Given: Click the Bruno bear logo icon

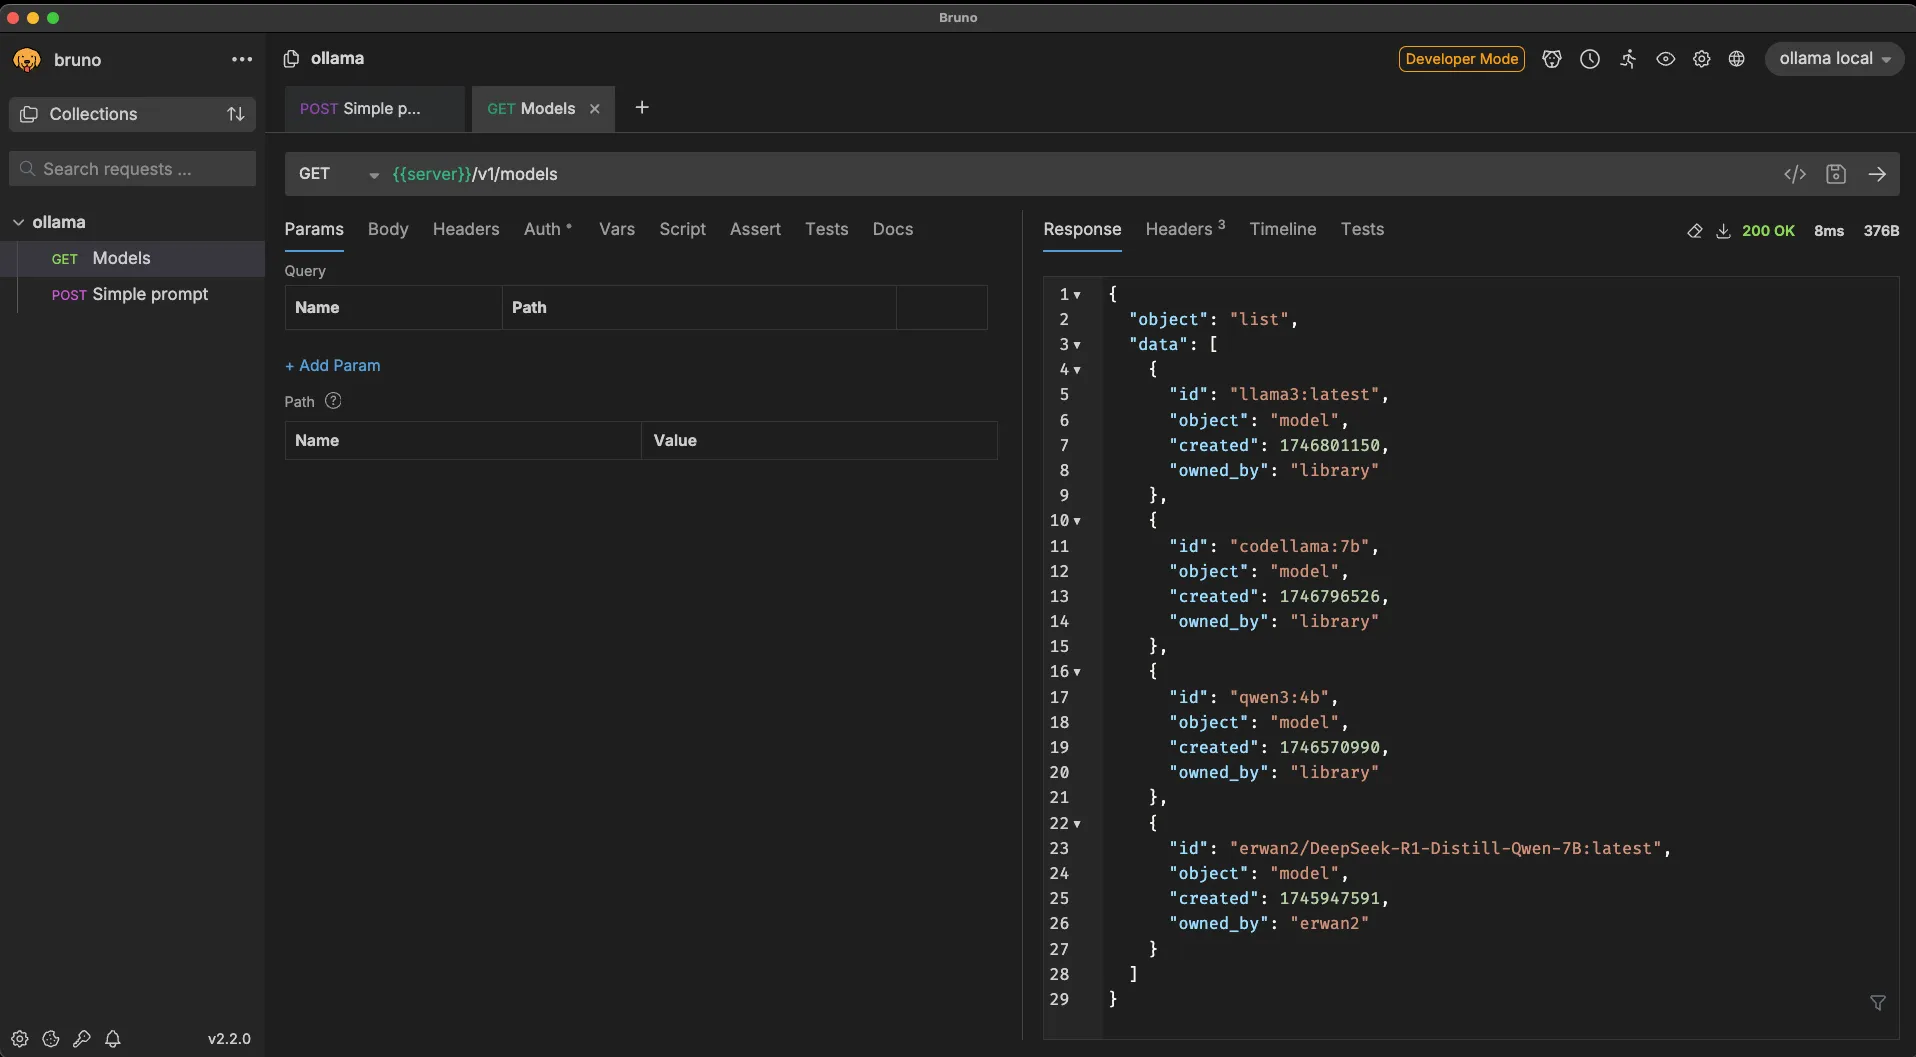Looking at the screenshot, I should [27, 60].
